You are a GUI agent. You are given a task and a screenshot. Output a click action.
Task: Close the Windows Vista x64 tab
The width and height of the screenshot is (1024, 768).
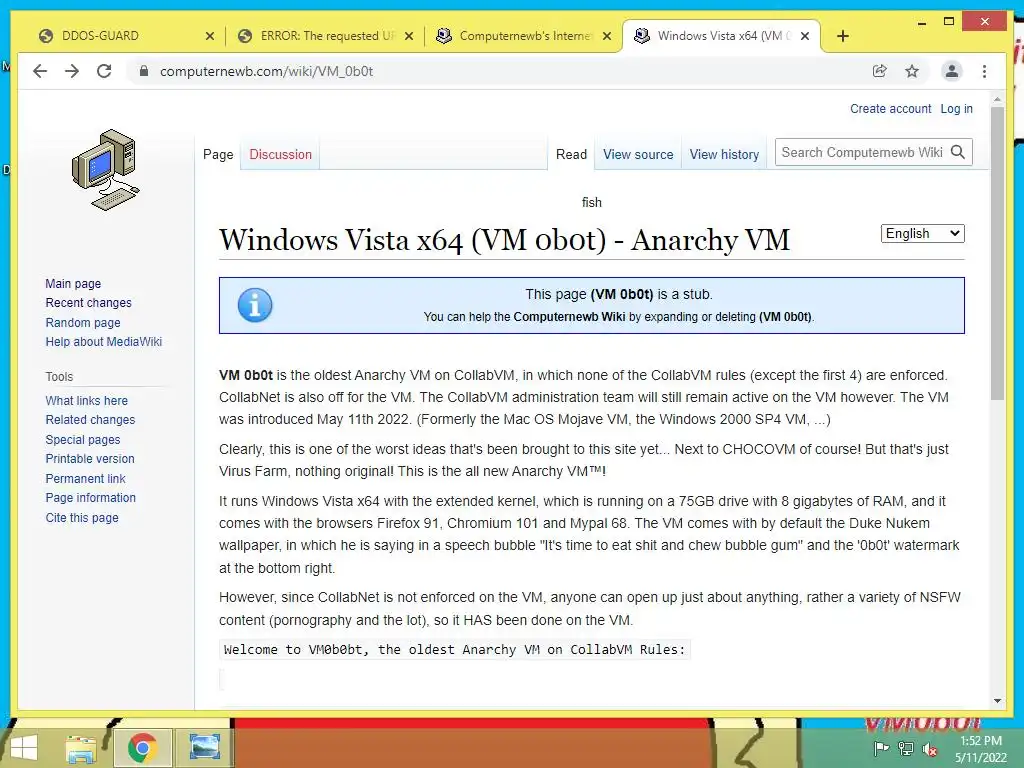(x=805, y=37)
